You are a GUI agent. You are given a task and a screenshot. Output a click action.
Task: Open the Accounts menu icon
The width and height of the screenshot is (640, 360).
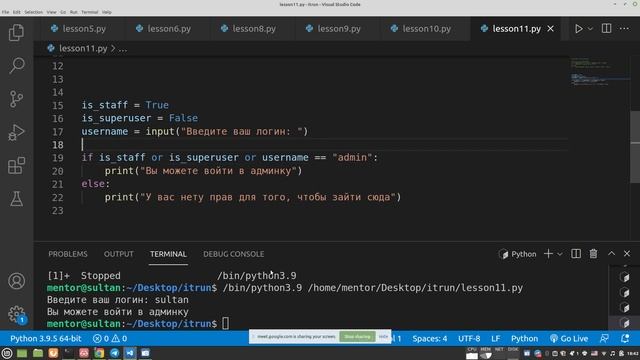tap(16, 281)
